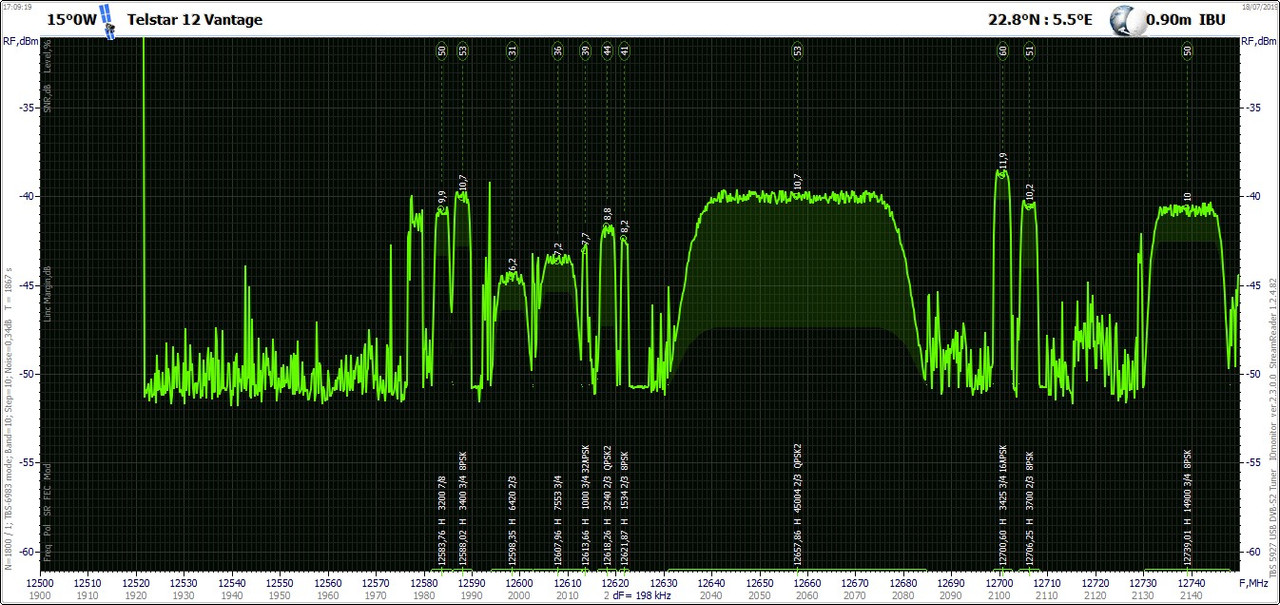The image size is (1280, 605).
Task: Click SNR value 9,9 on the carrier peak
Action: tap(442, 197)
